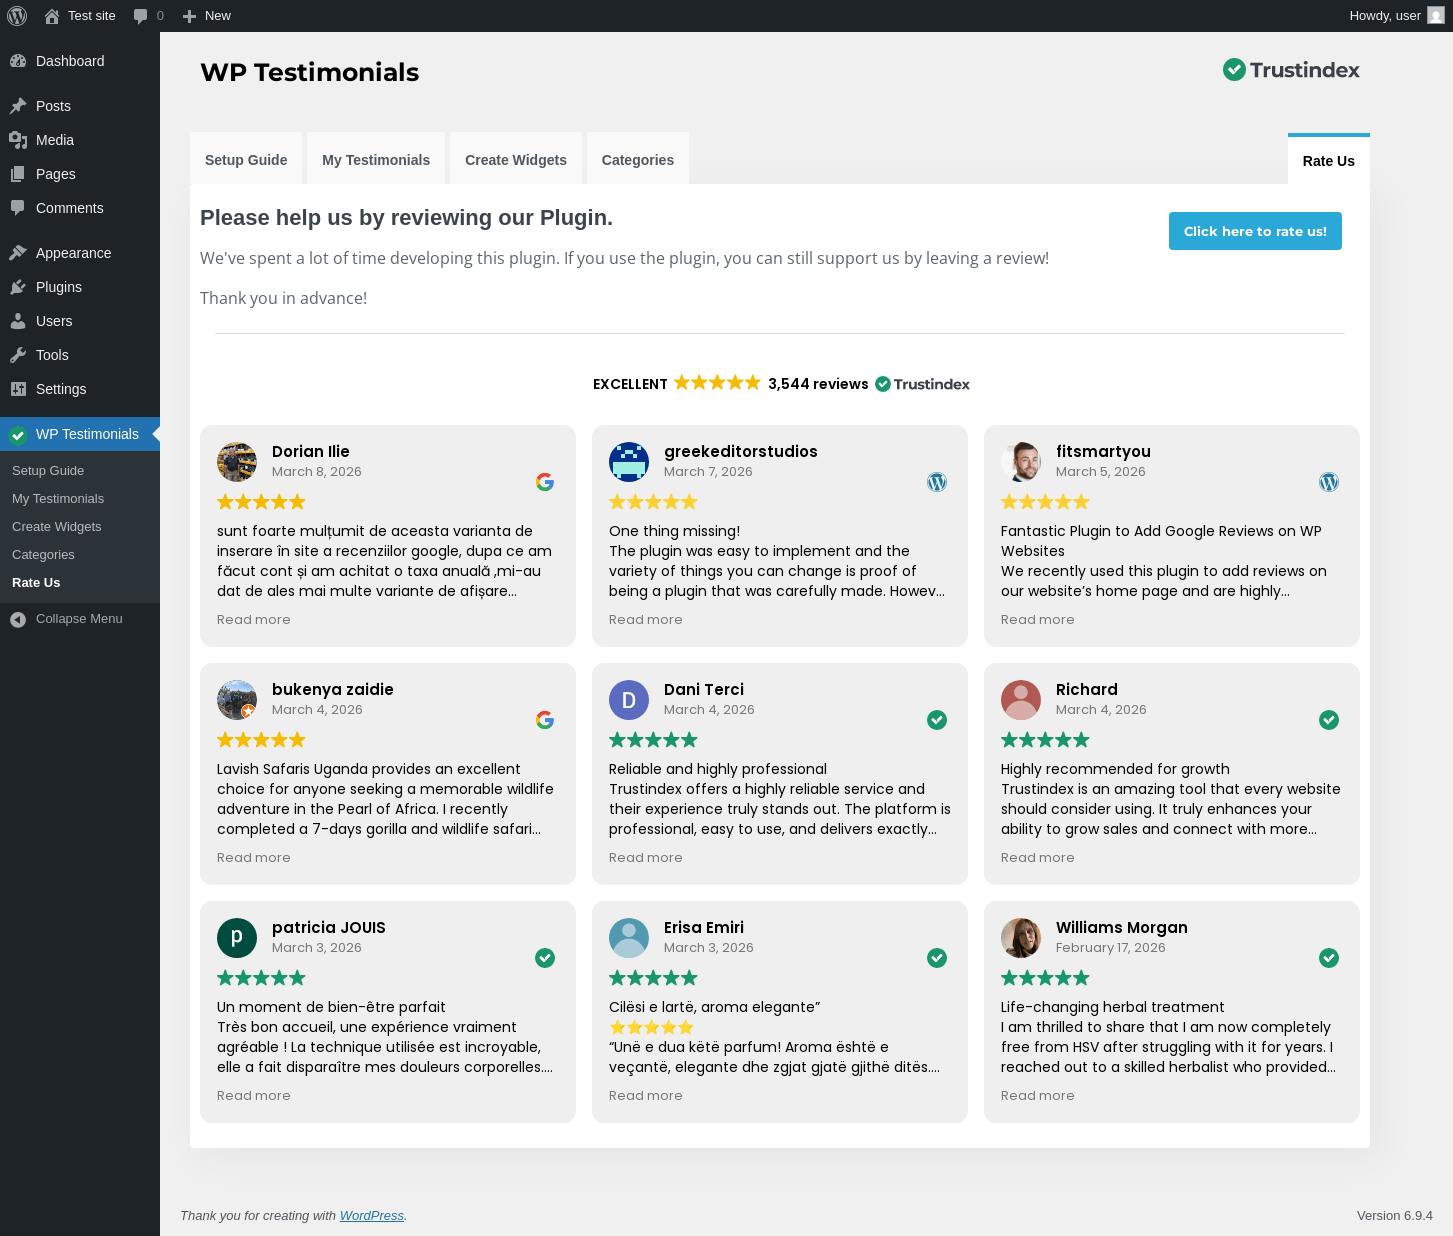Expand Read more on greekeditorstudios' review
The height and width of the screenshot is (1236, 1453).
pos(646,620)
